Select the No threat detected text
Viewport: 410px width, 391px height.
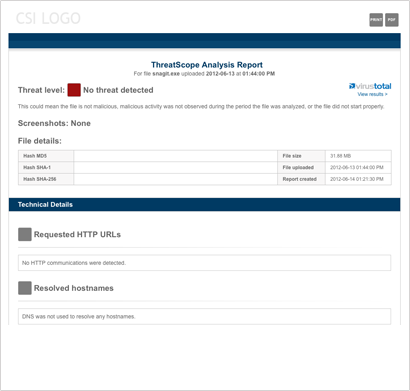[x=118, y=90]
